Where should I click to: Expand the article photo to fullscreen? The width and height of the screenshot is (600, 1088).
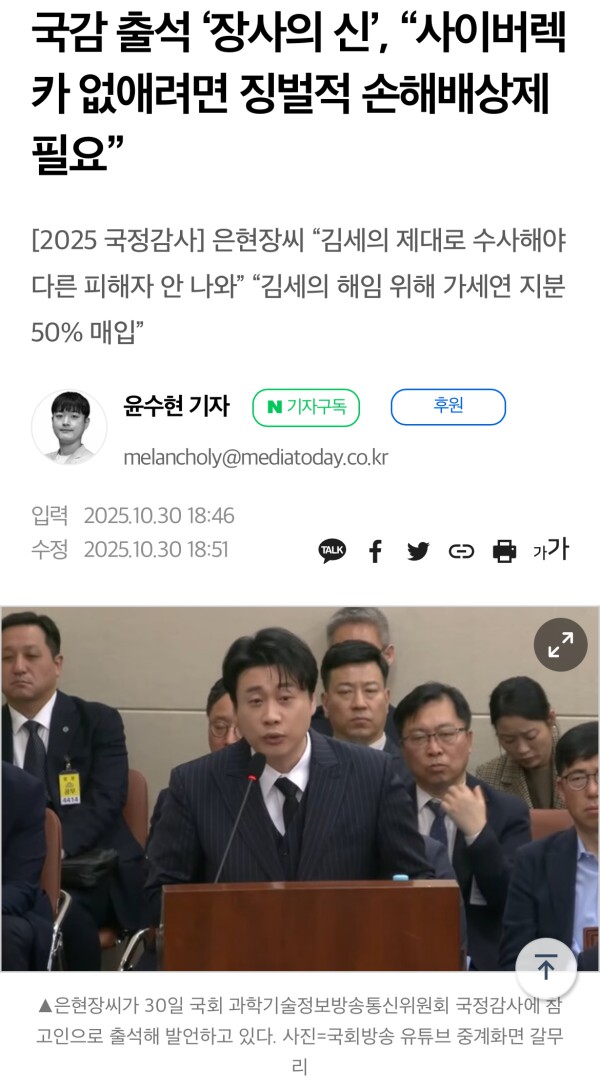[560, 645]
